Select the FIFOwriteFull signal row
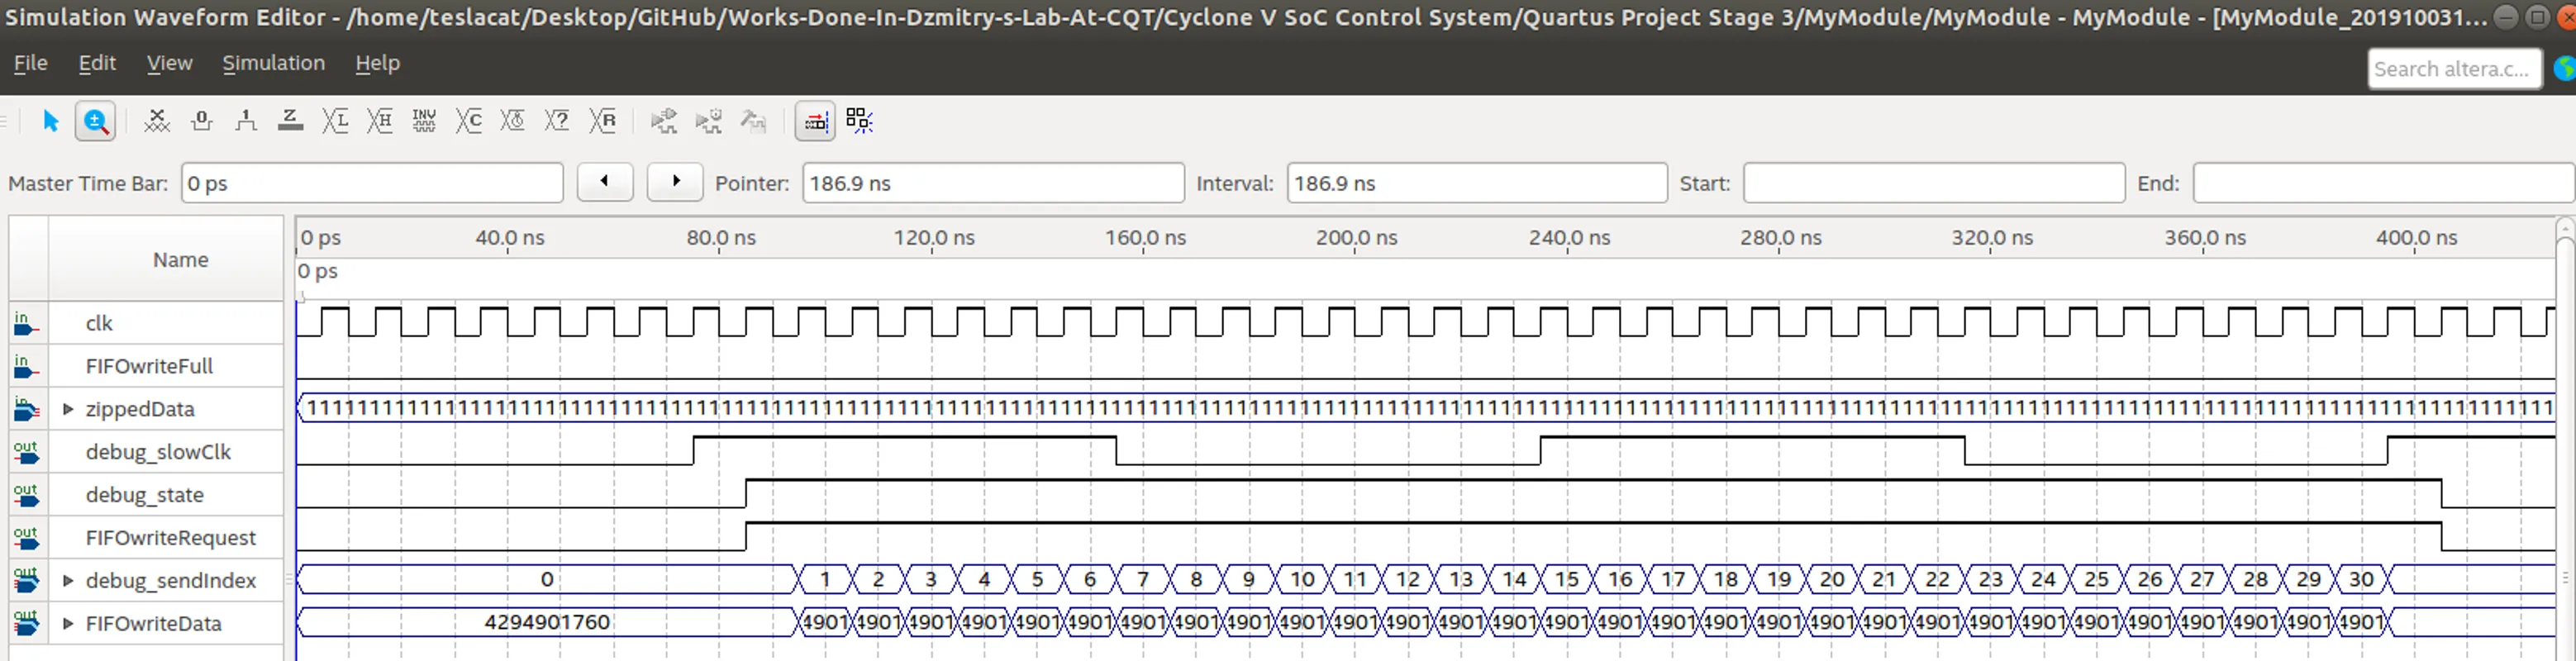 [147, 366]
